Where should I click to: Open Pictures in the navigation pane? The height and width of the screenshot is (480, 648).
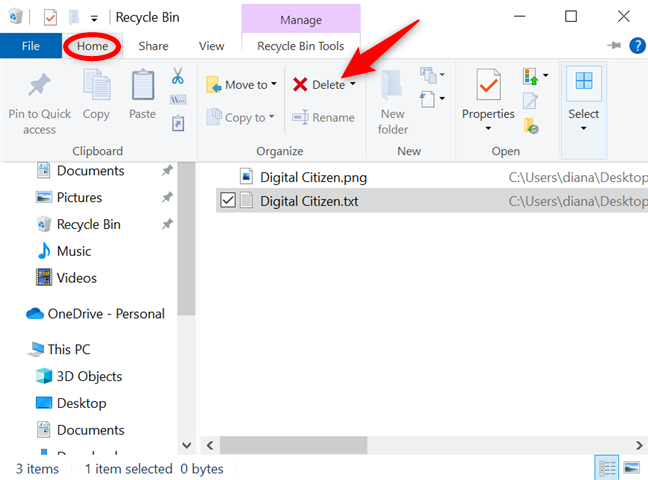79,198
